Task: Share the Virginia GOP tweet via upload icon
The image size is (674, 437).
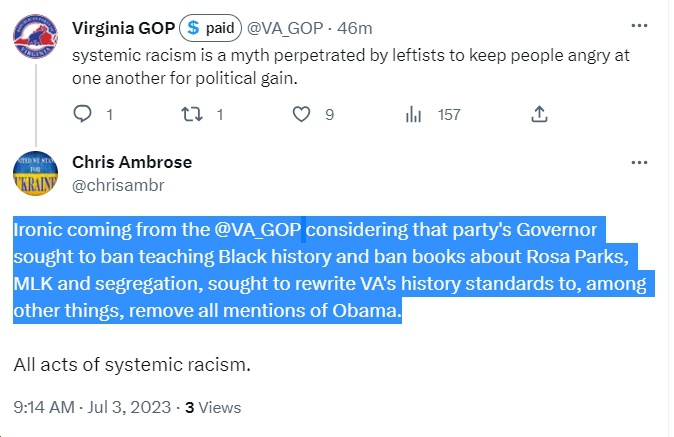Action: coord(539,114)
